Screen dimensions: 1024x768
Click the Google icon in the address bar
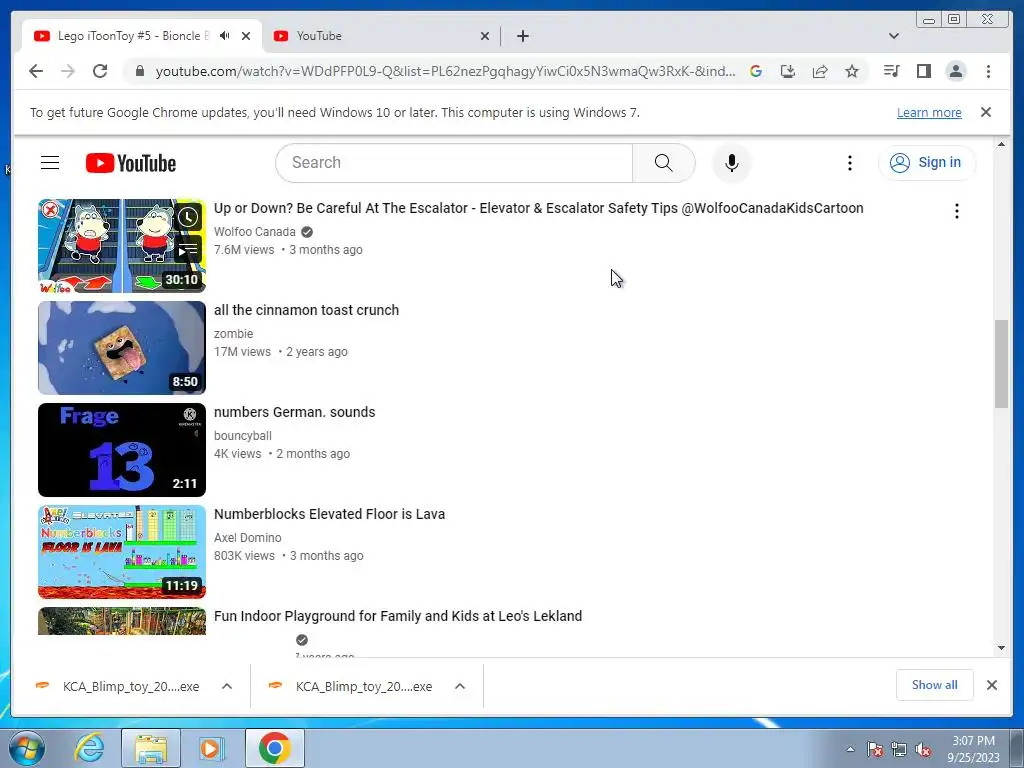(x=756, y=71)
